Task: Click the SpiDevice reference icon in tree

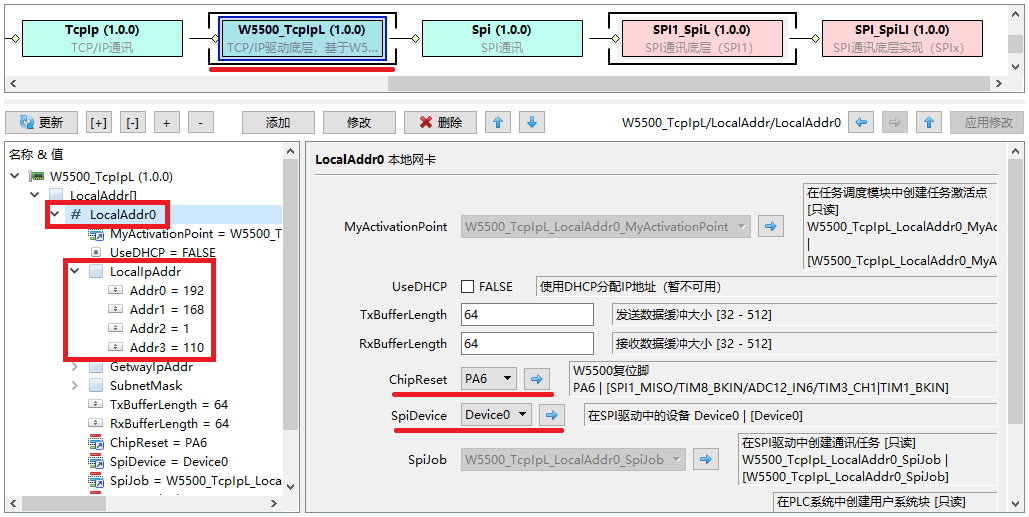Action: tap(96, 462)
